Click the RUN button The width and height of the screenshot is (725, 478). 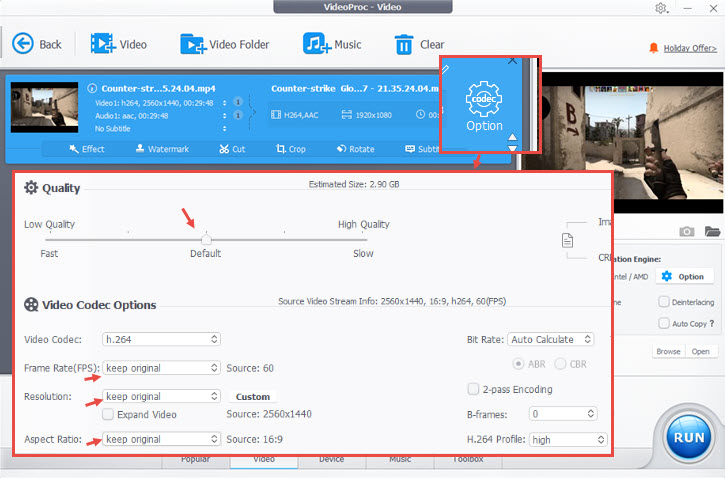(688, 437)
